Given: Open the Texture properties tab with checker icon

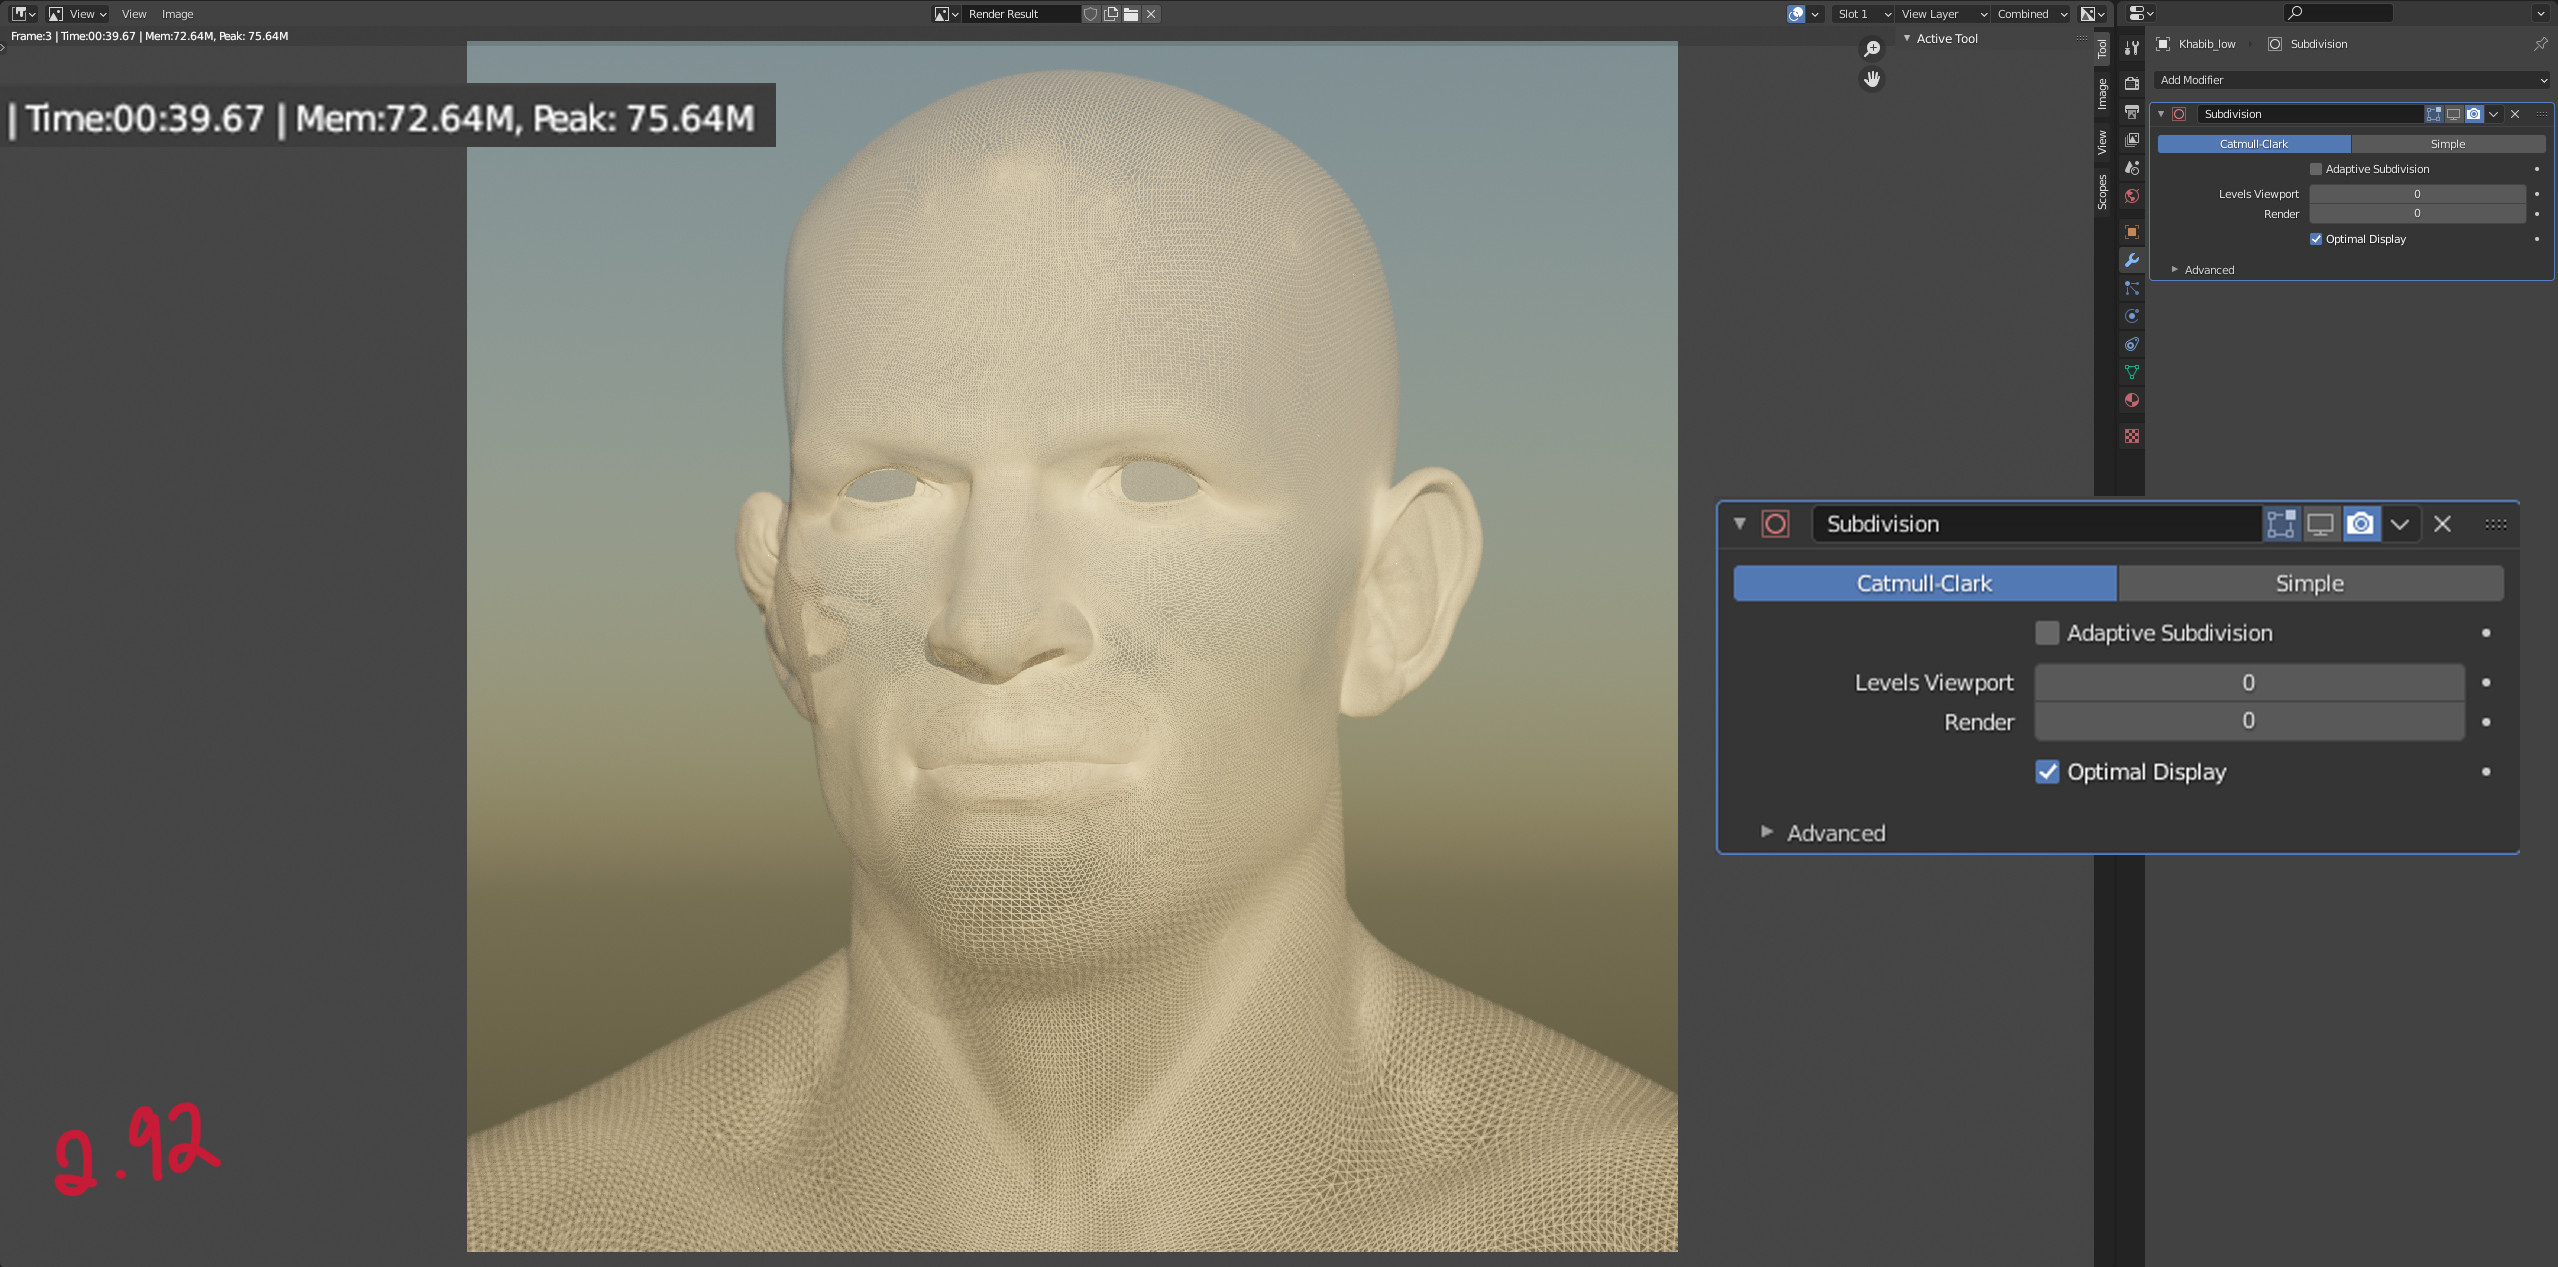Looking at the screenshot, I should click(2131, 436).
